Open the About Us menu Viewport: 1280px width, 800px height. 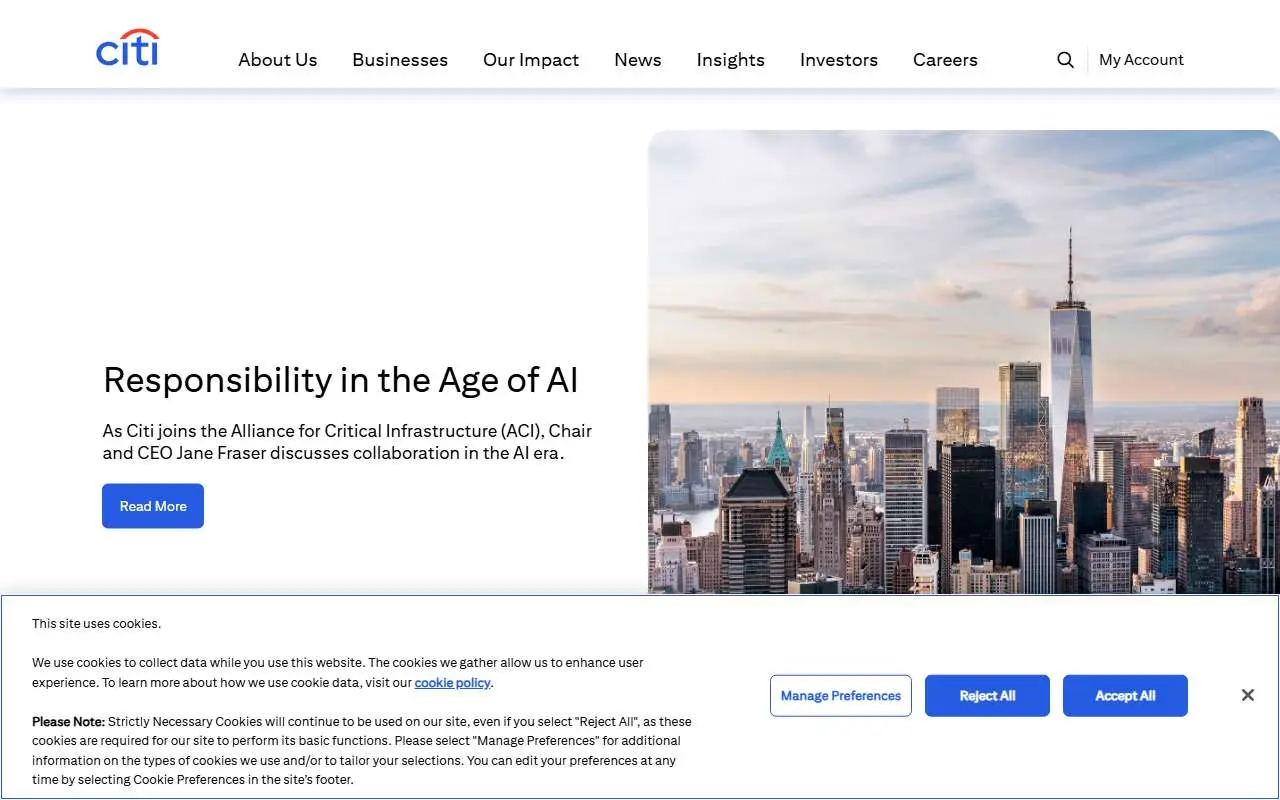tap(278, 60)
